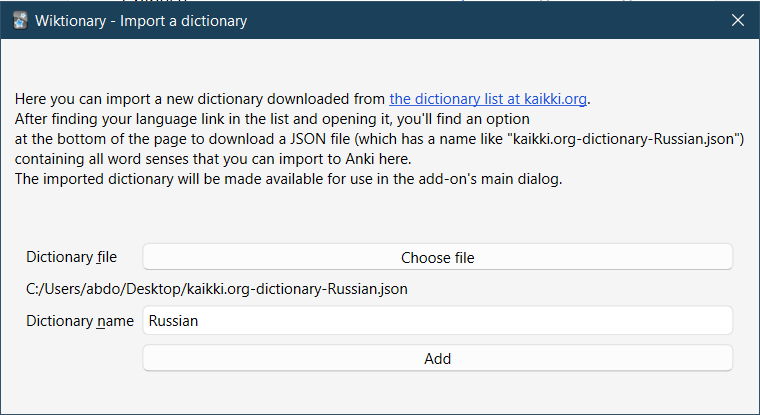Click the Dictionary file label
The width and height of the screenshot is (760, 415).
[71, 257]
